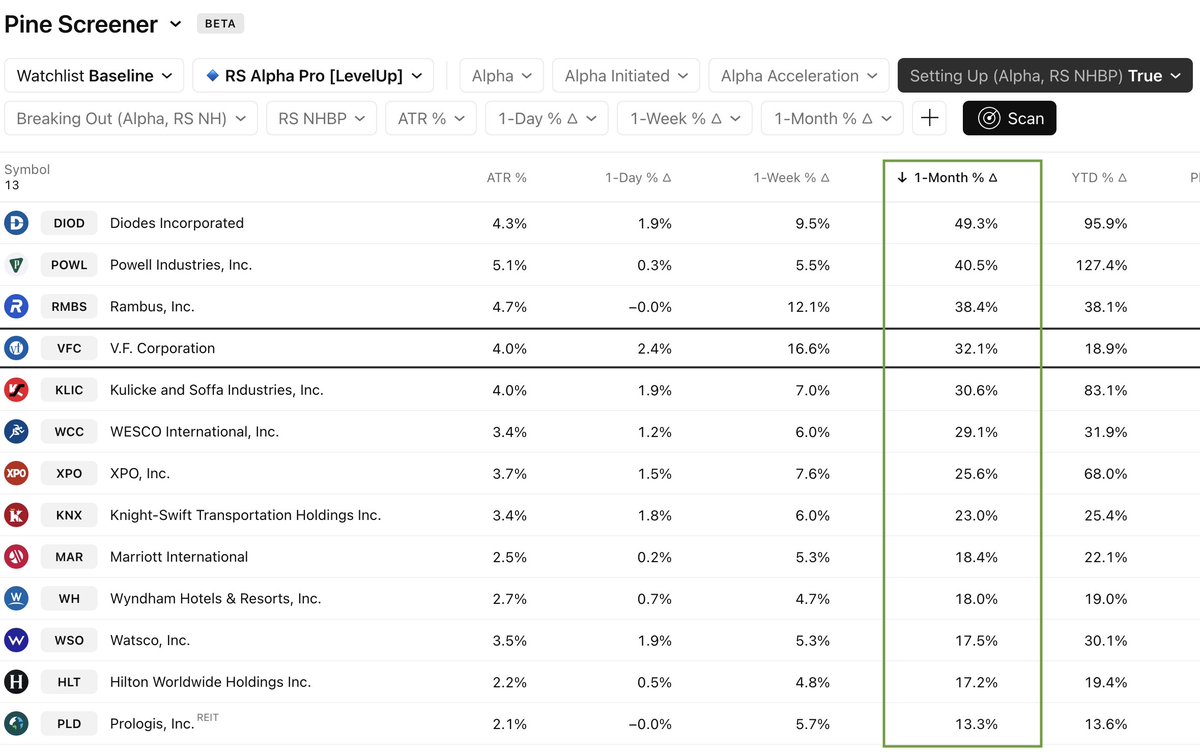The width and height of the screenshot is (1200, 755).
Task: Select the MAR ticker symbol
Action: point(69,557)
